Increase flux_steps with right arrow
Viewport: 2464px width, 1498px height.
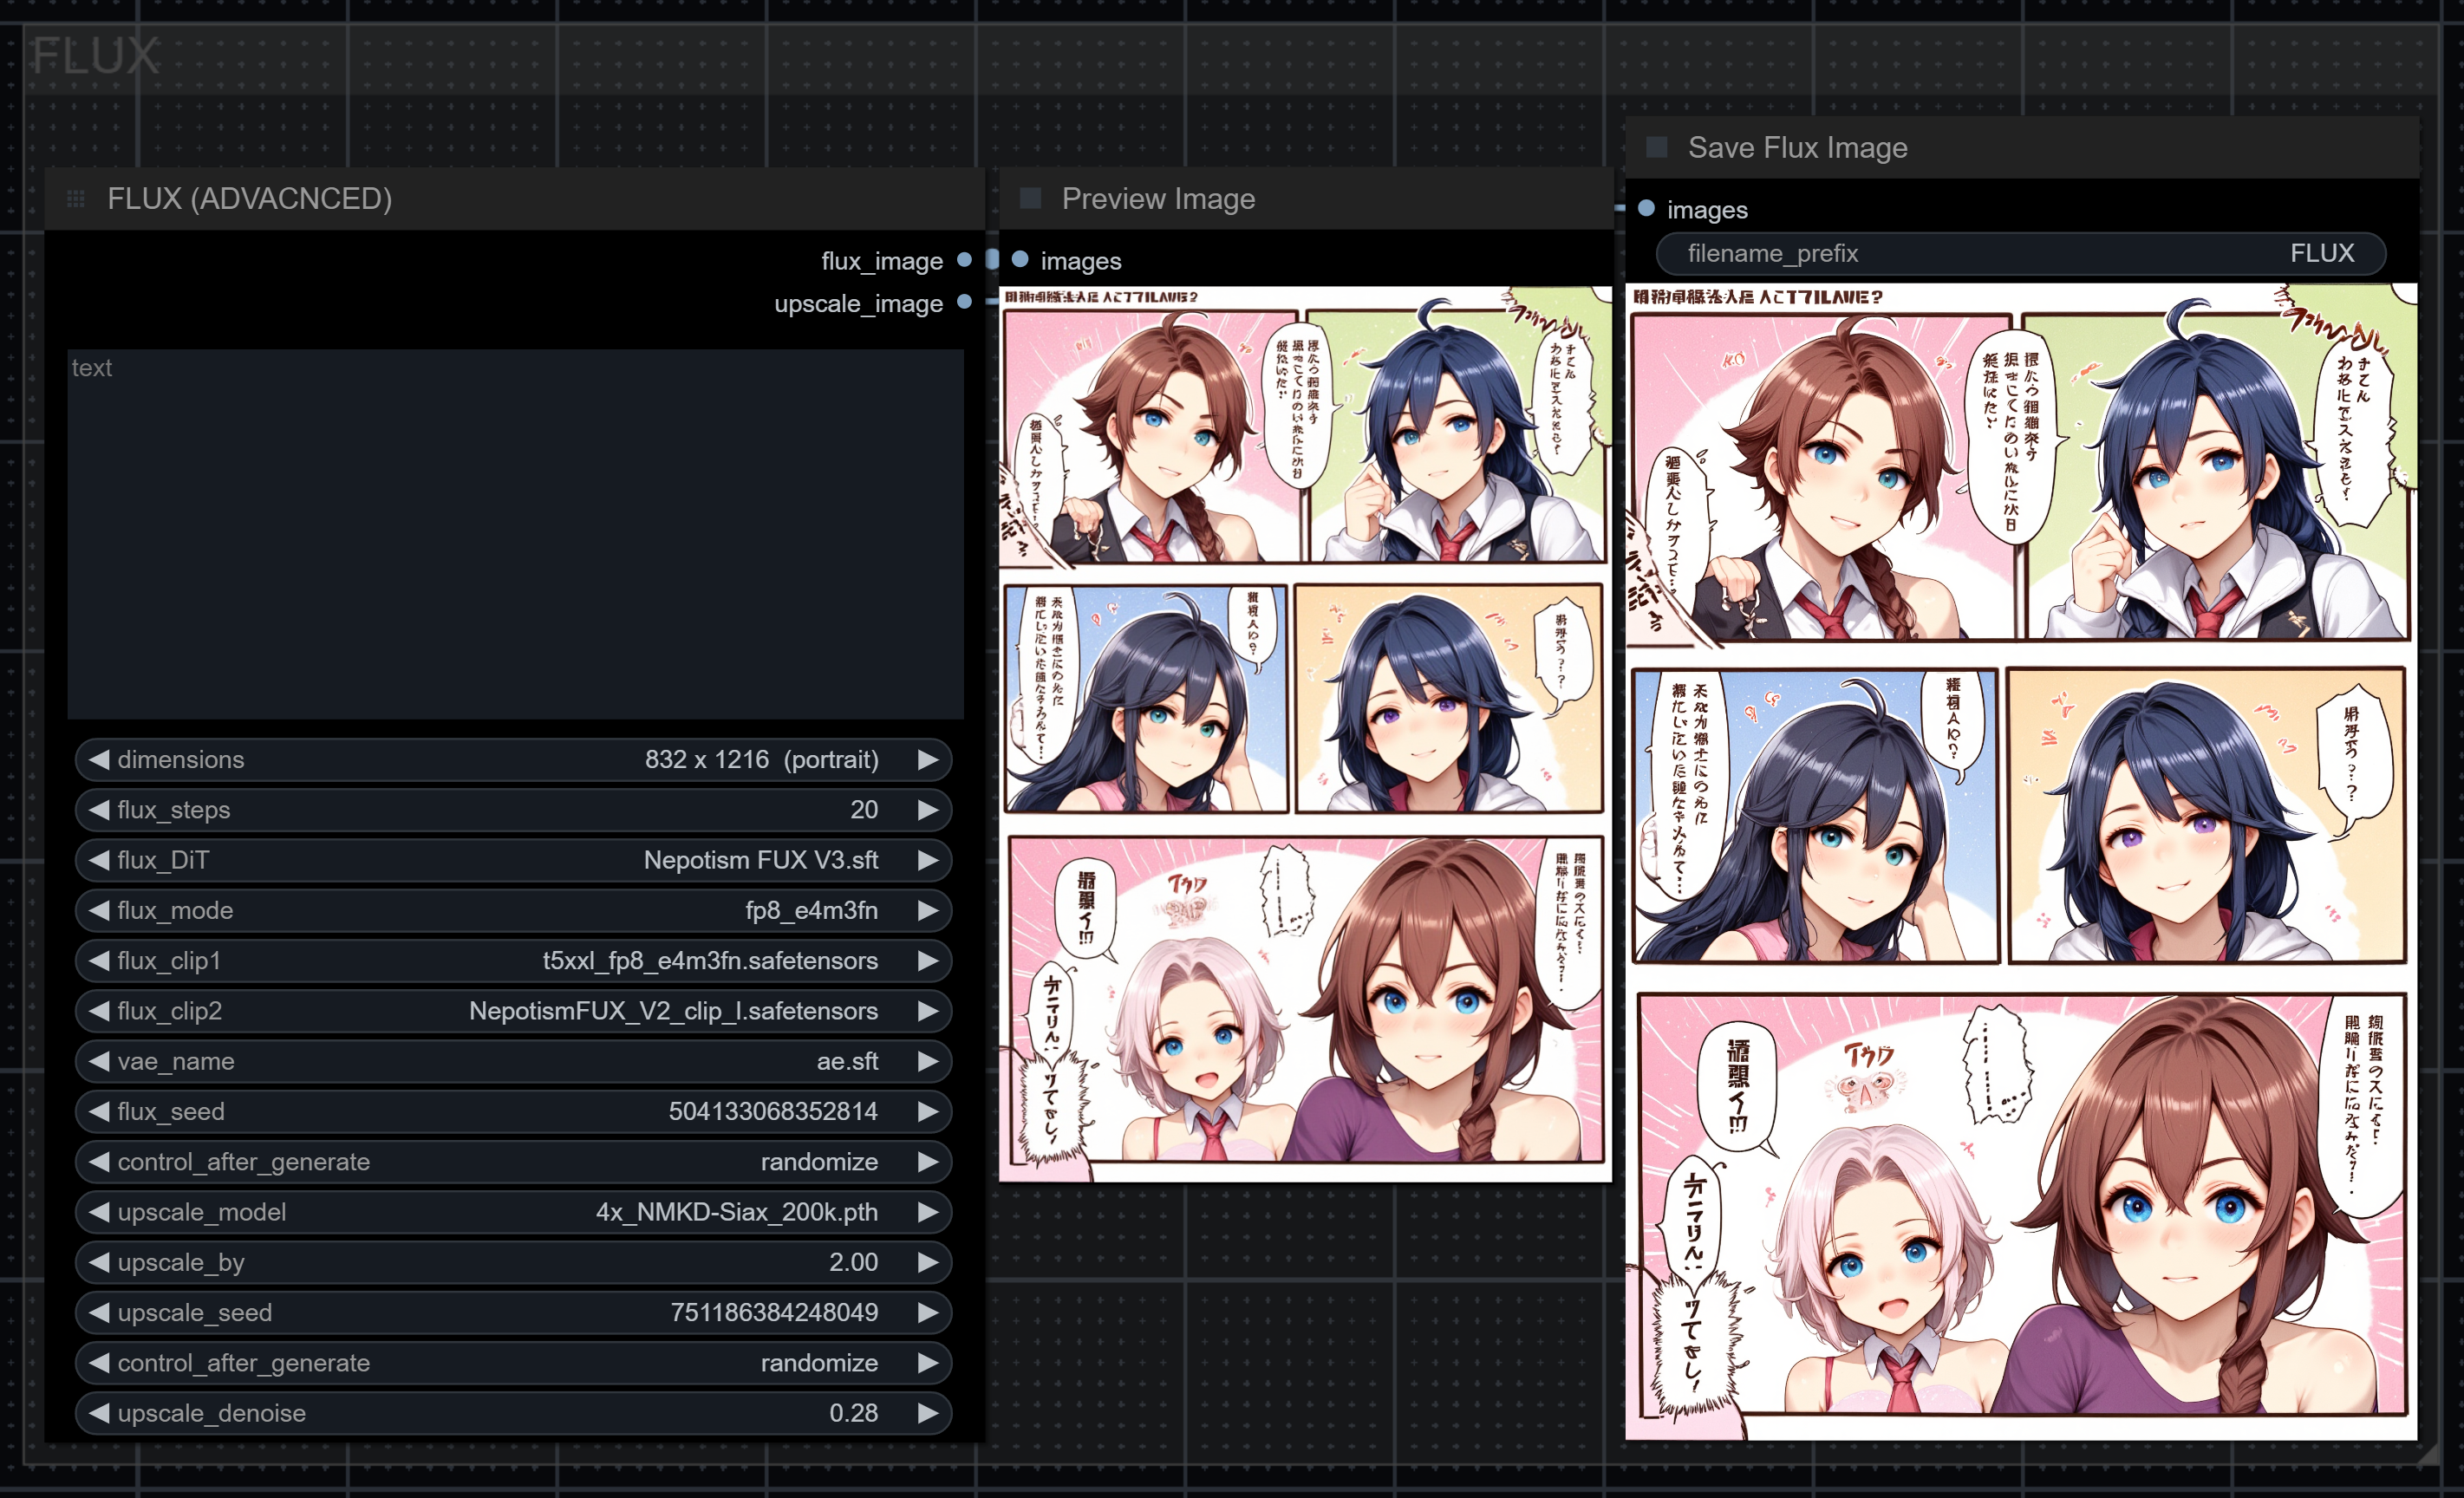tap(928, 810)
